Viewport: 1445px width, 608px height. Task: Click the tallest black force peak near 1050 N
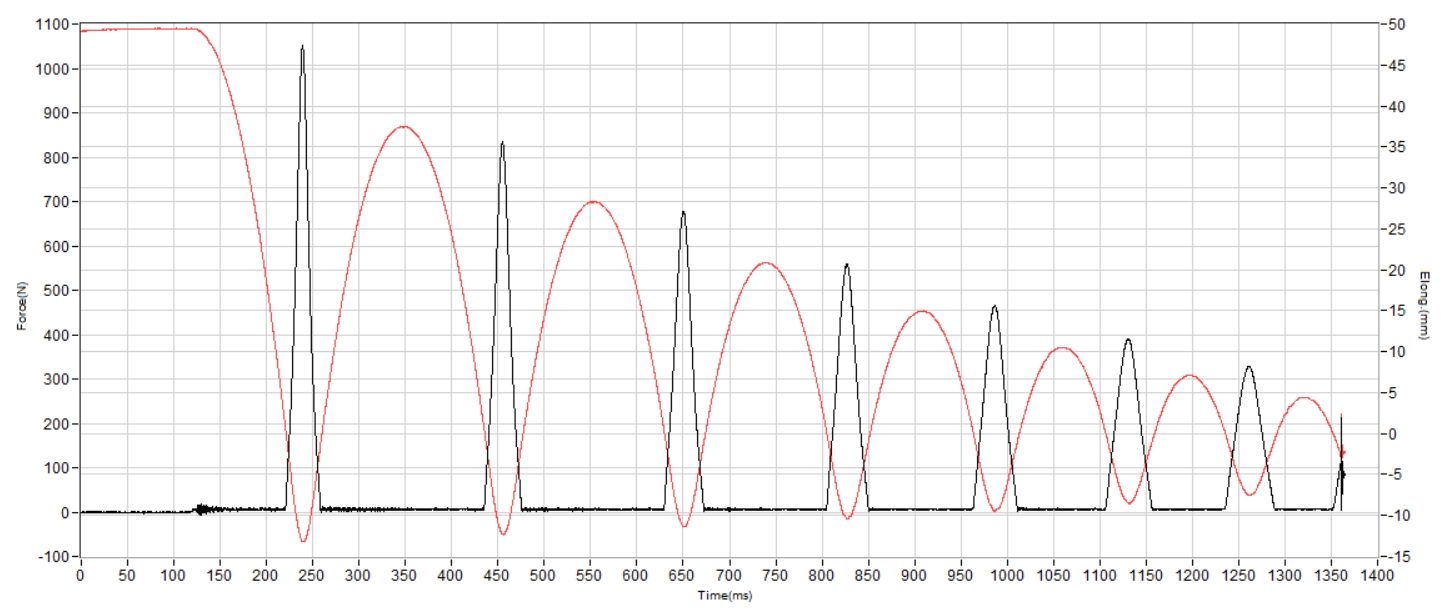(x=302, y=47)
